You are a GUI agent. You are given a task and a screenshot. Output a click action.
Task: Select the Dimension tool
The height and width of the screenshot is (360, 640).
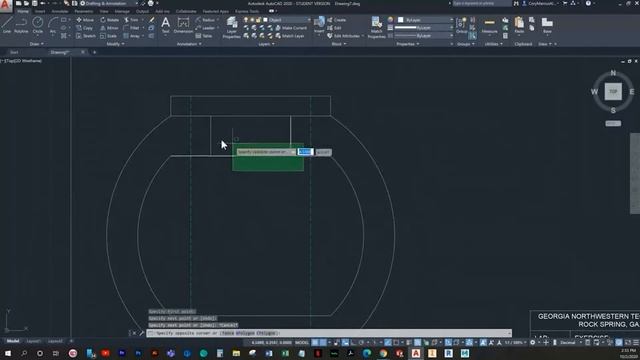183,25
